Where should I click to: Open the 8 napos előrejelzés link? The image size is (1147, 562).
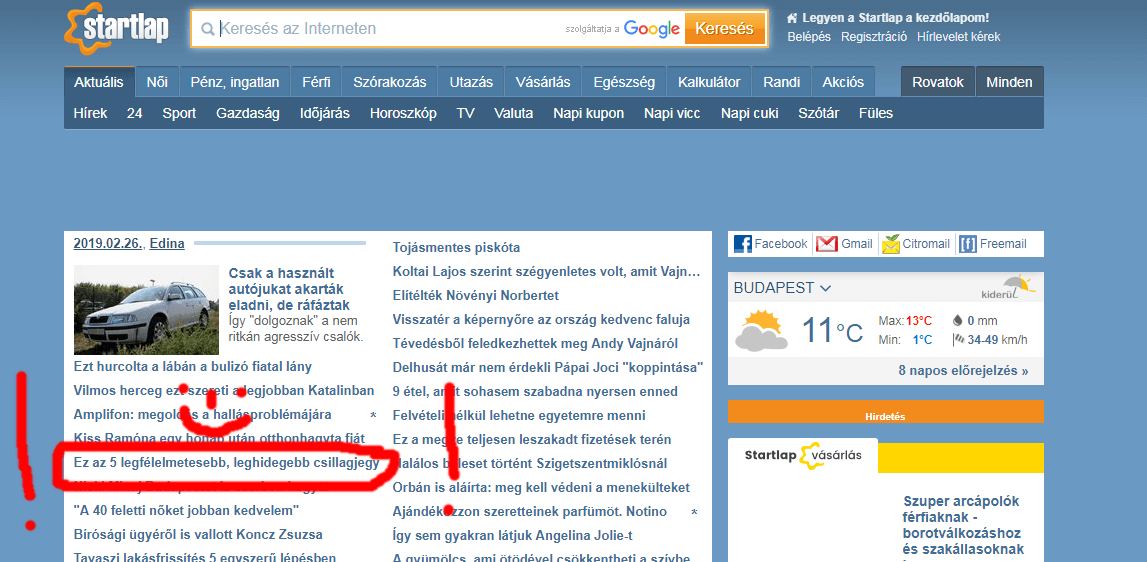coord(963,371)
